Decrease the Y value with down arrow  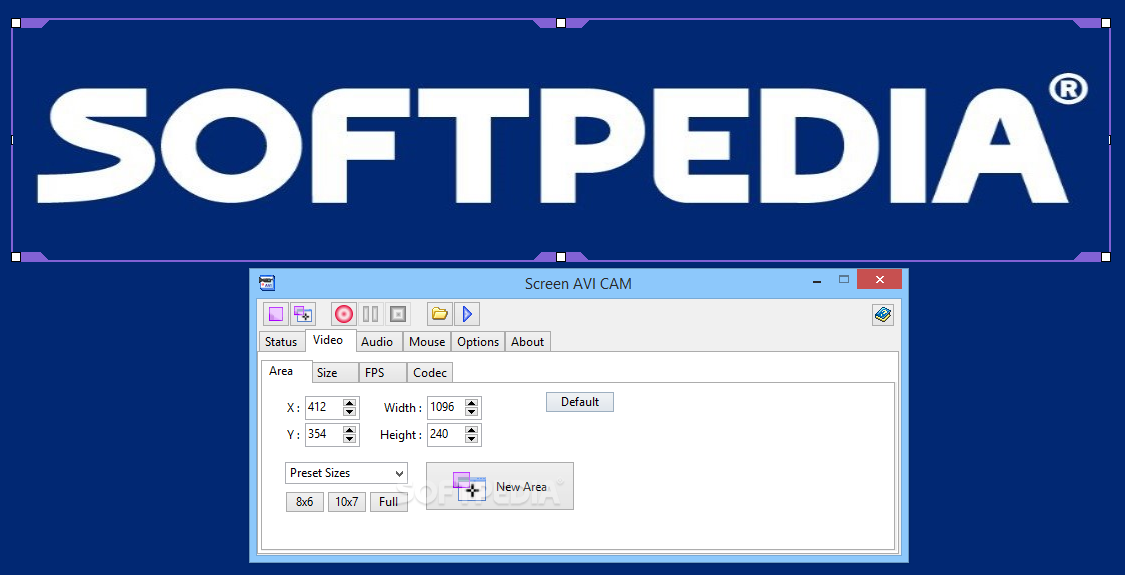349,439
